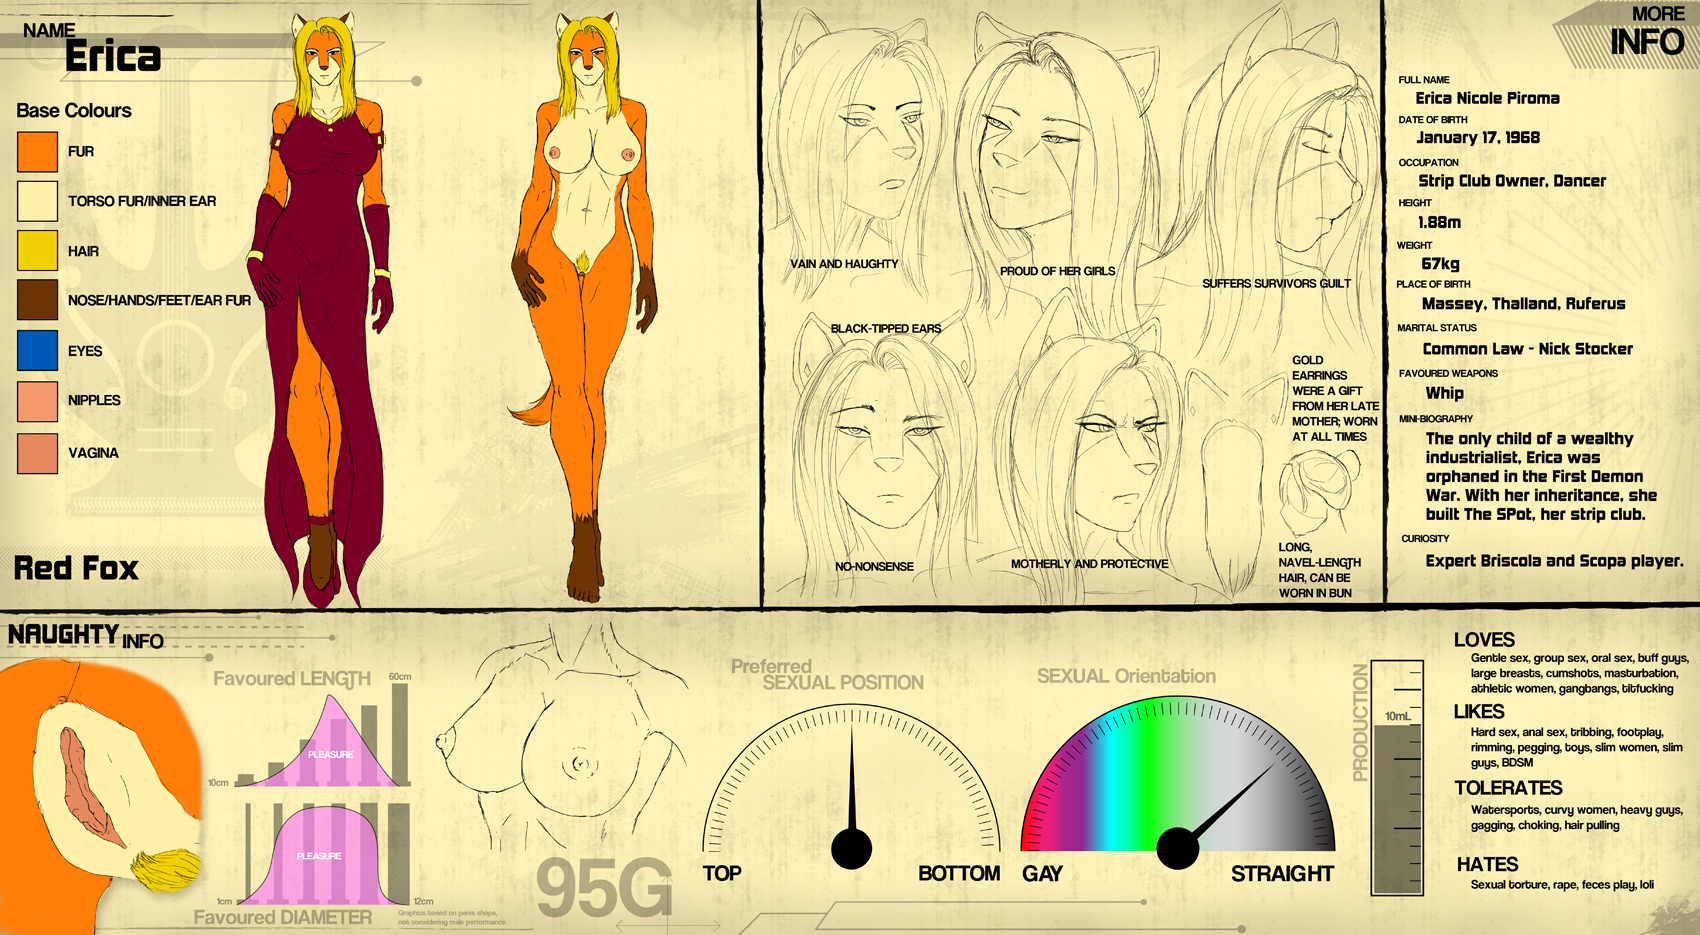Click the black dial knob of the Top/Bottom gauge
Image resolution: width=1700 pixels, height=935 pixels.
point(851,848)
